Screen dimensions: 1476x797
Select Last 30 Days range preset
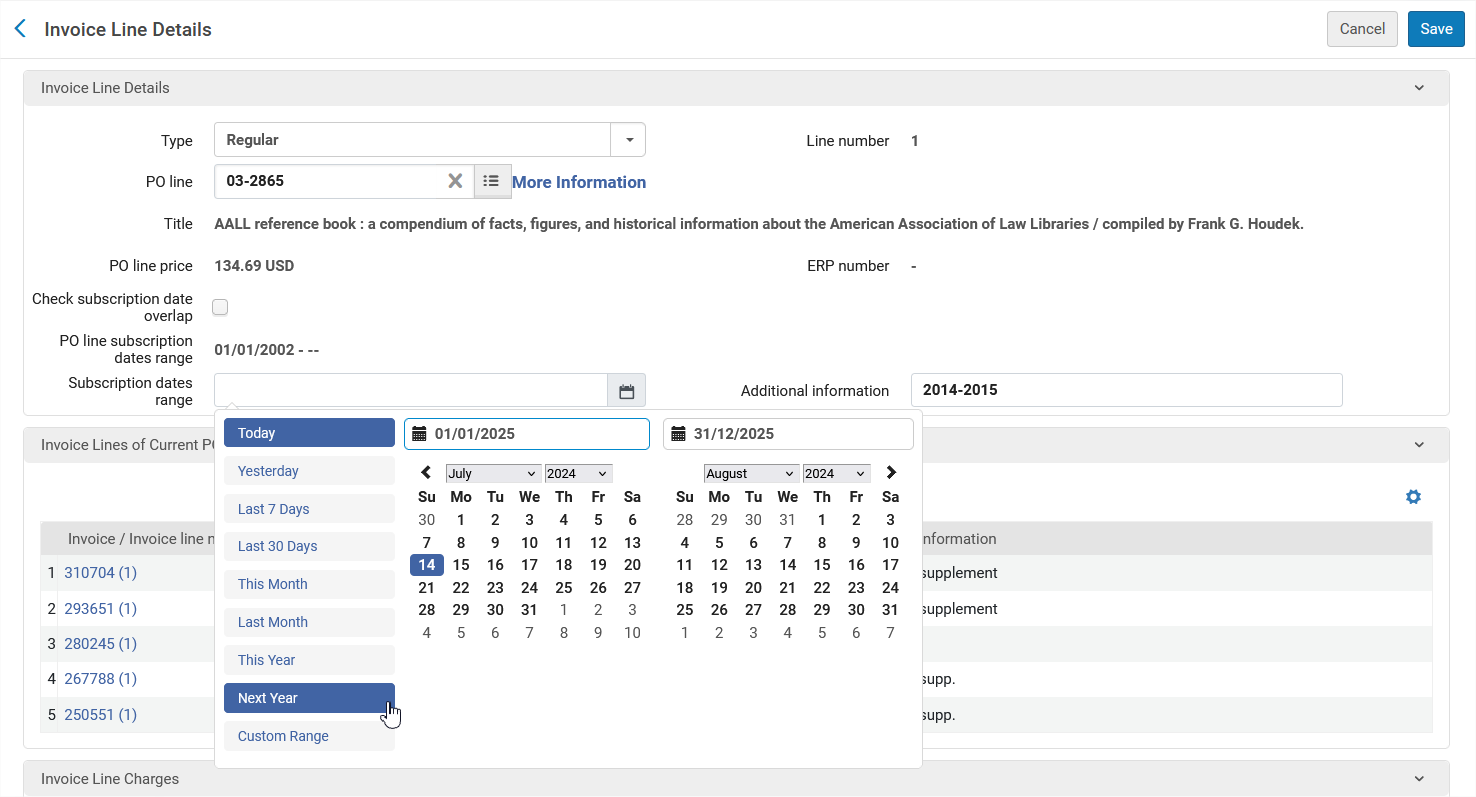coord(309,546)
